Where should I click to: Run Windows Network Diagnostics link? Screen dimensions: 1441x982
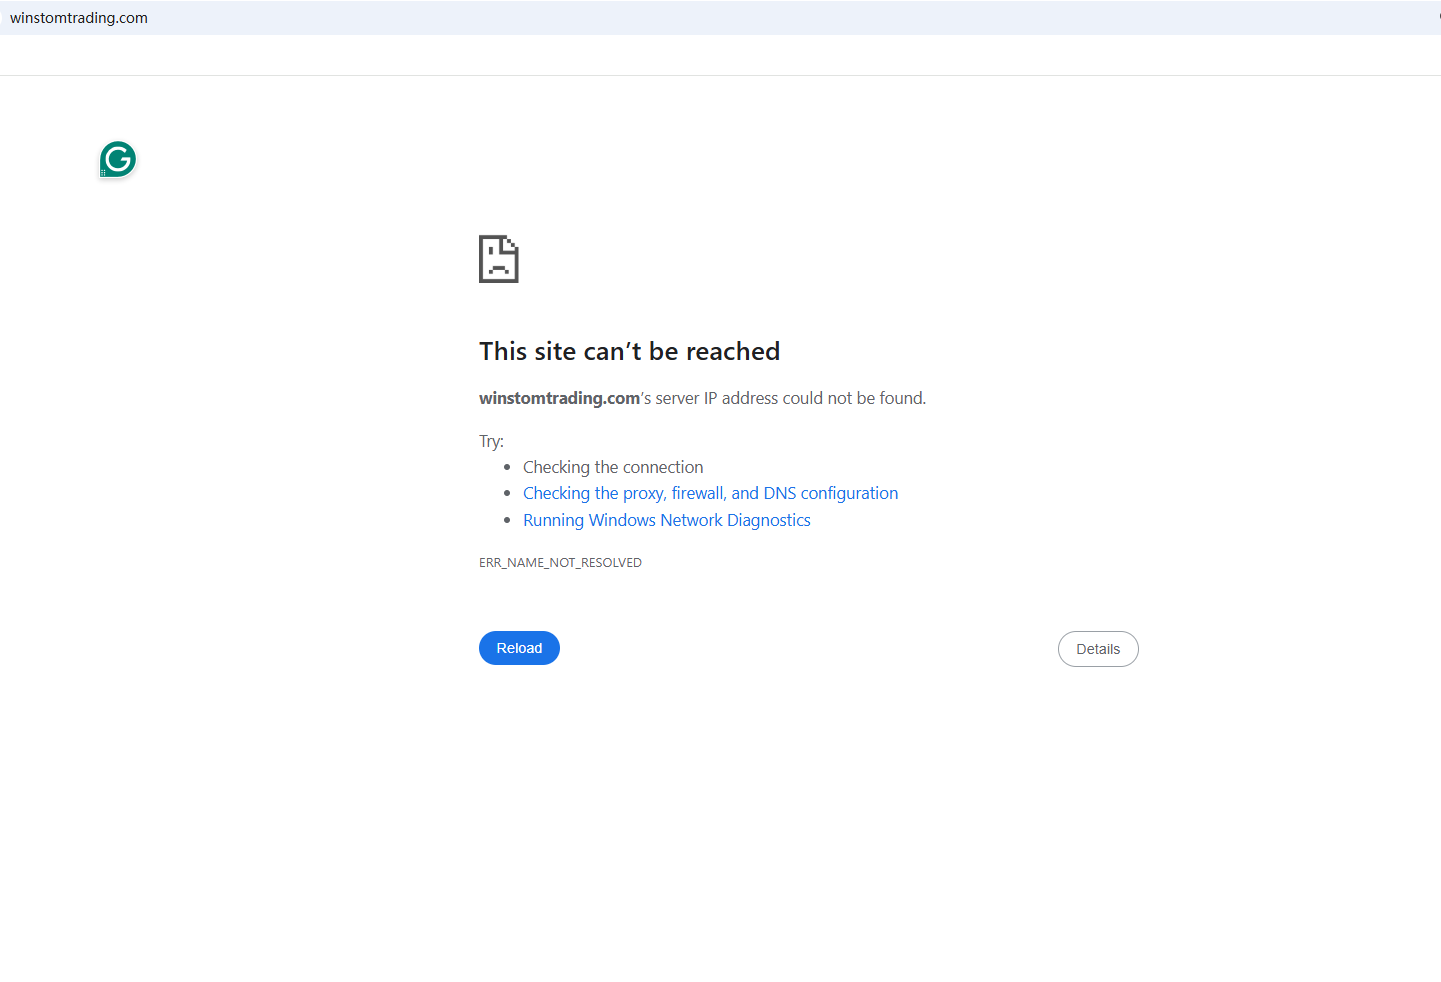click(x=667, y=520)
